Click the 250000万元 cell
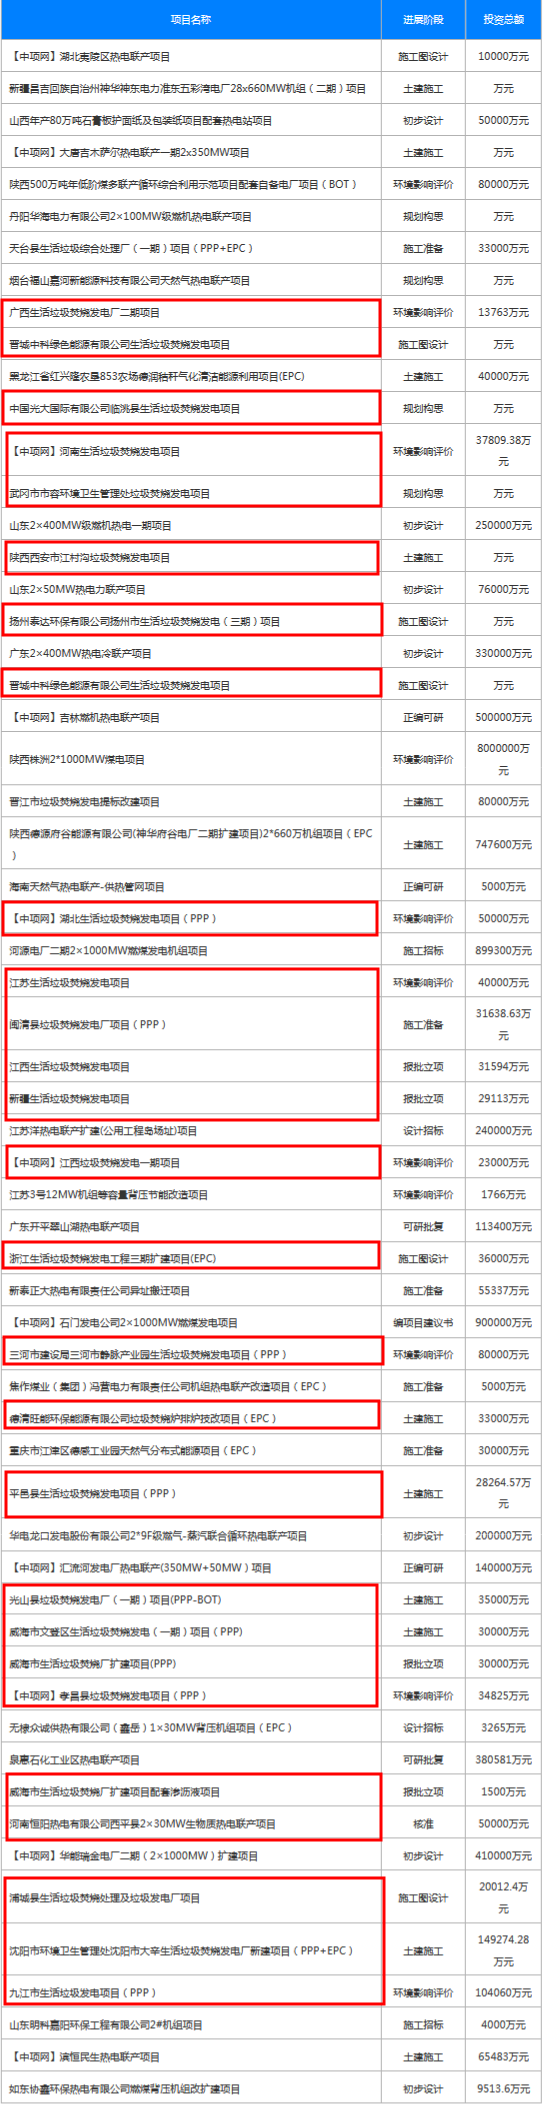 tap(503, 526)
